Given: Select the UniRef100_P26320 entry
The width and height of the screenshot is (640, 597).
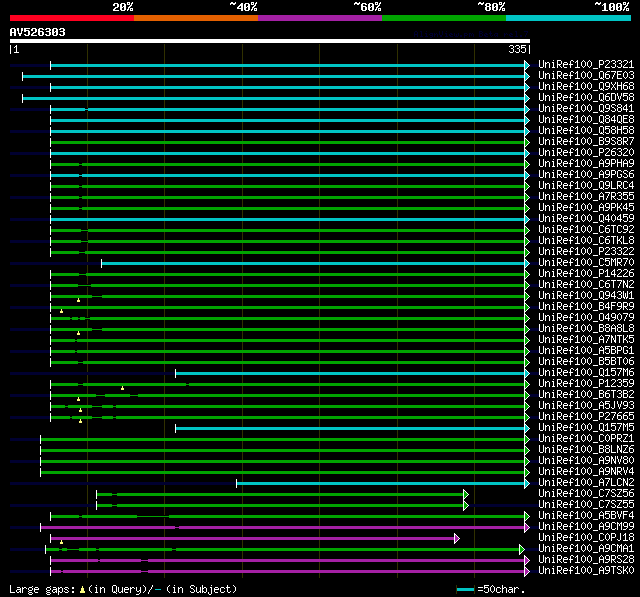Looking at the screenshot, I should pos(586,153).
